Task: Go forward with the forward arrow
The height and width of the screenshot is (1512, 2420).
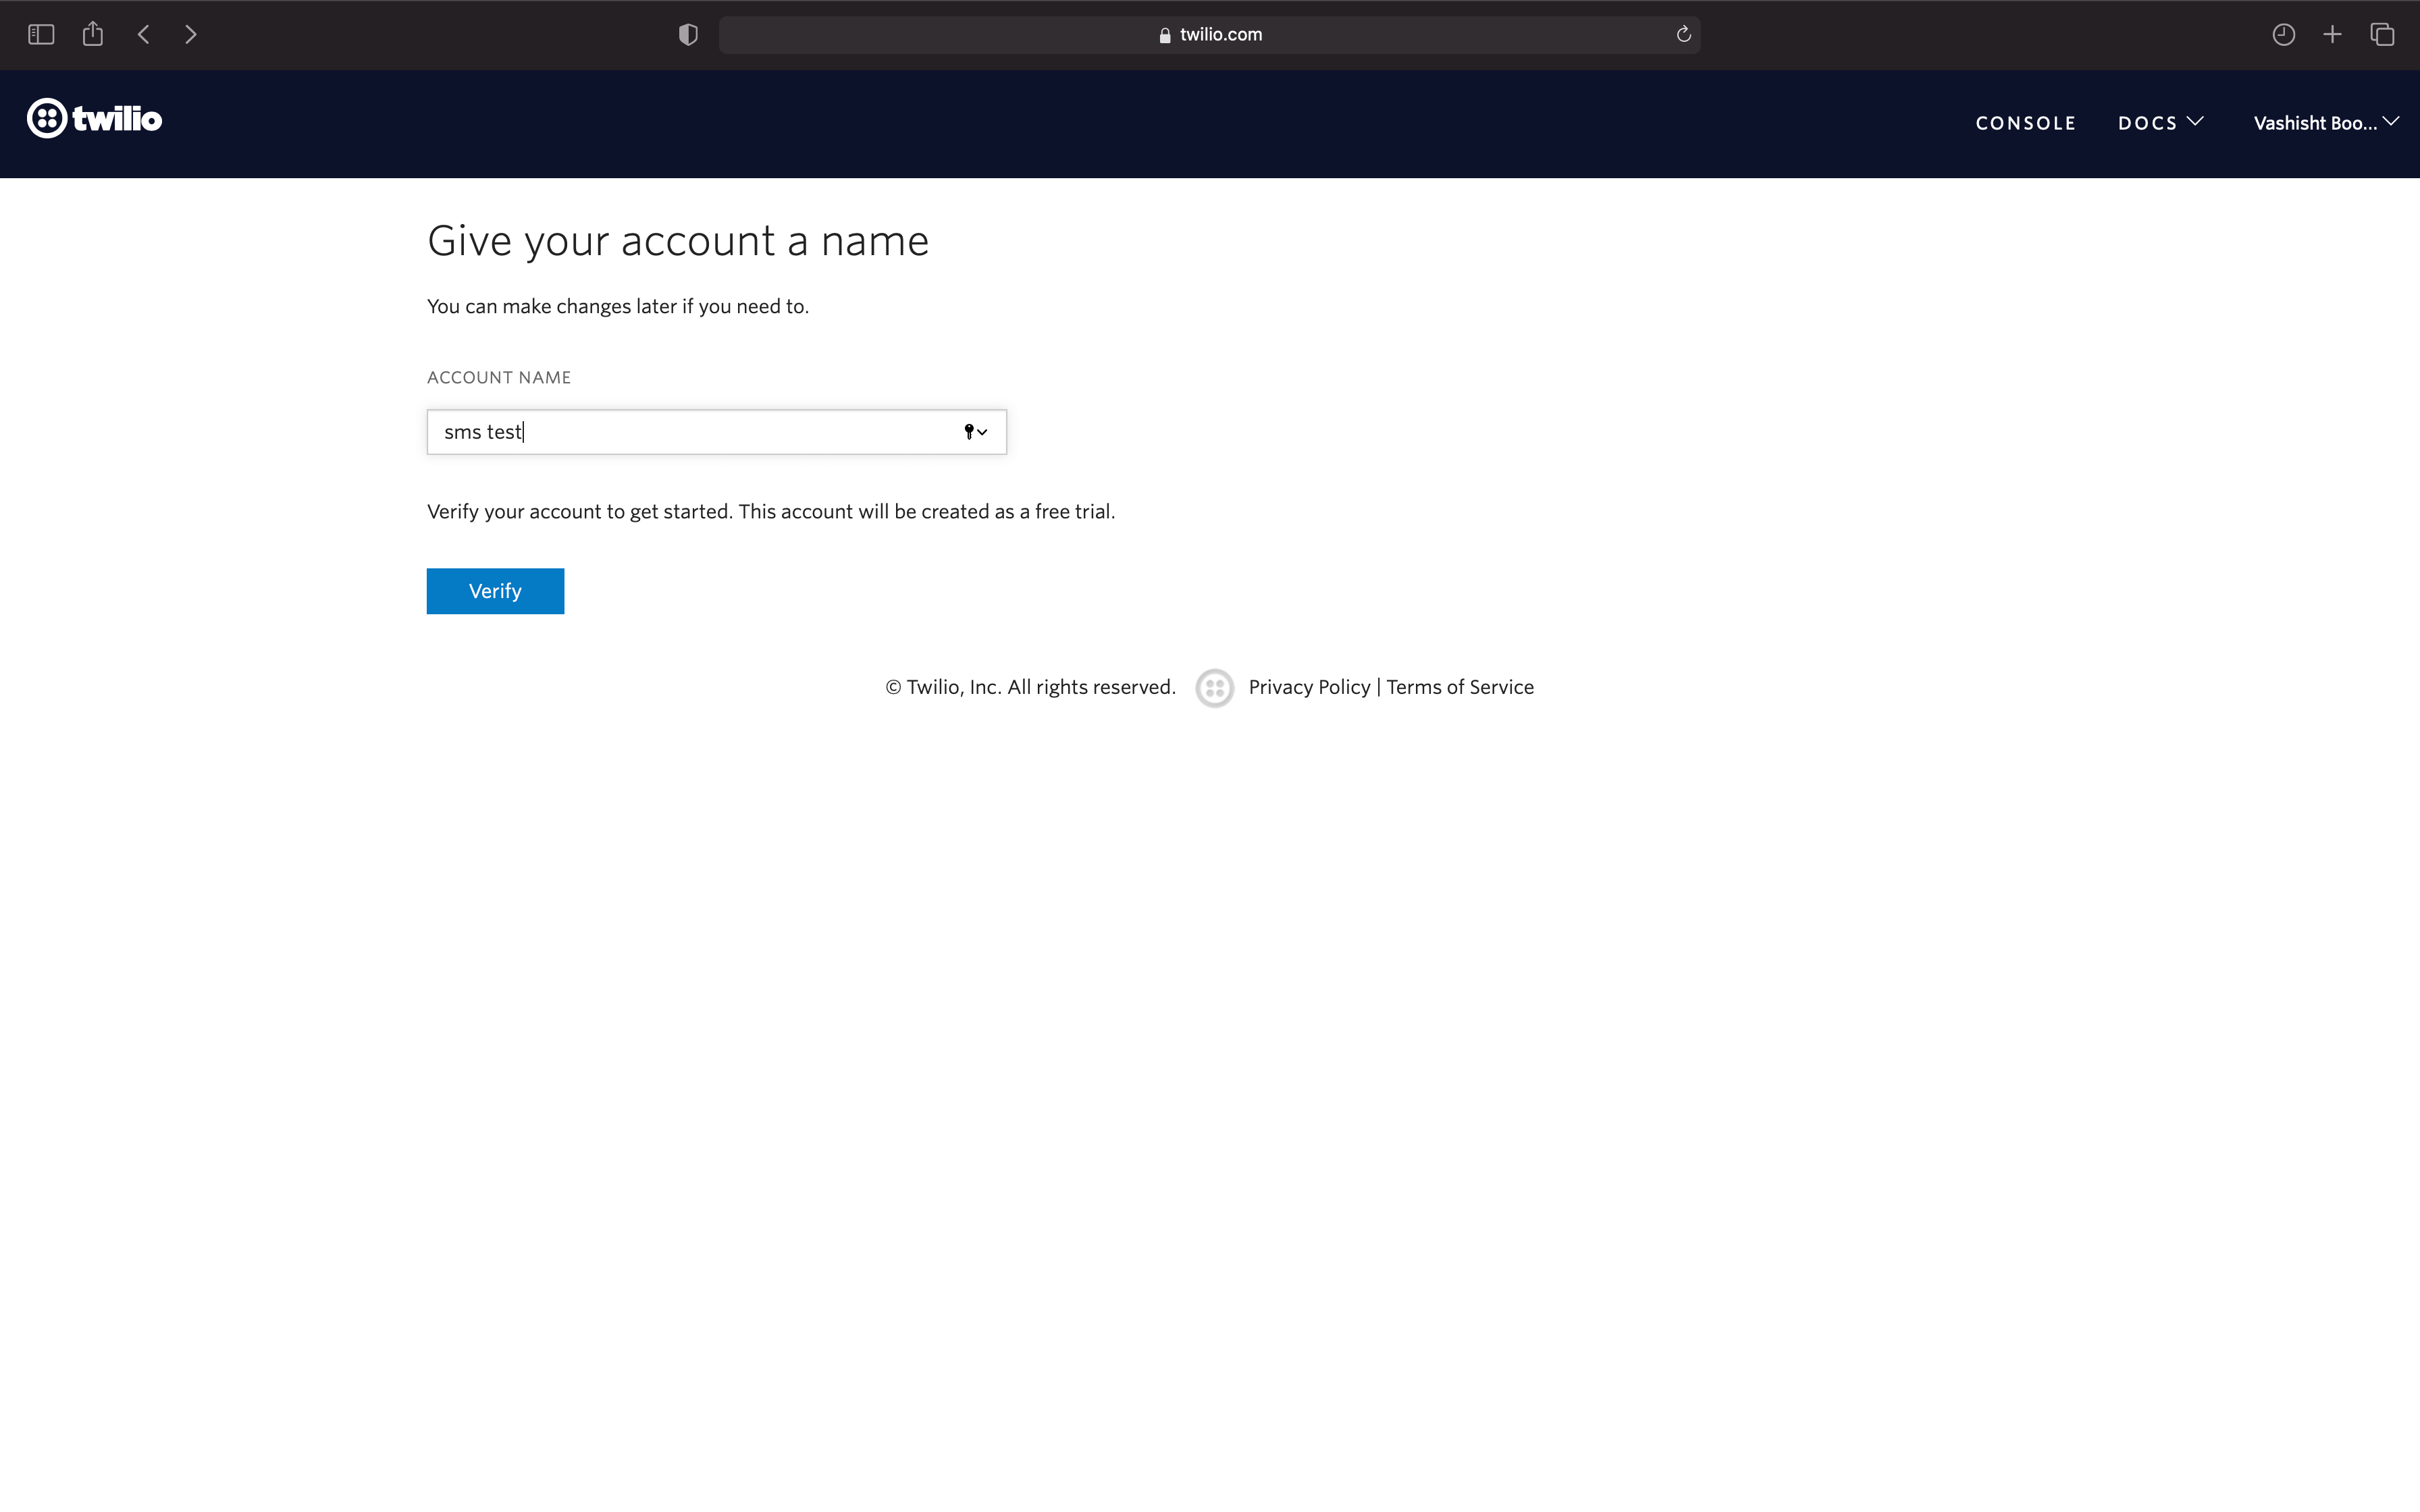Action: (191, 35)
